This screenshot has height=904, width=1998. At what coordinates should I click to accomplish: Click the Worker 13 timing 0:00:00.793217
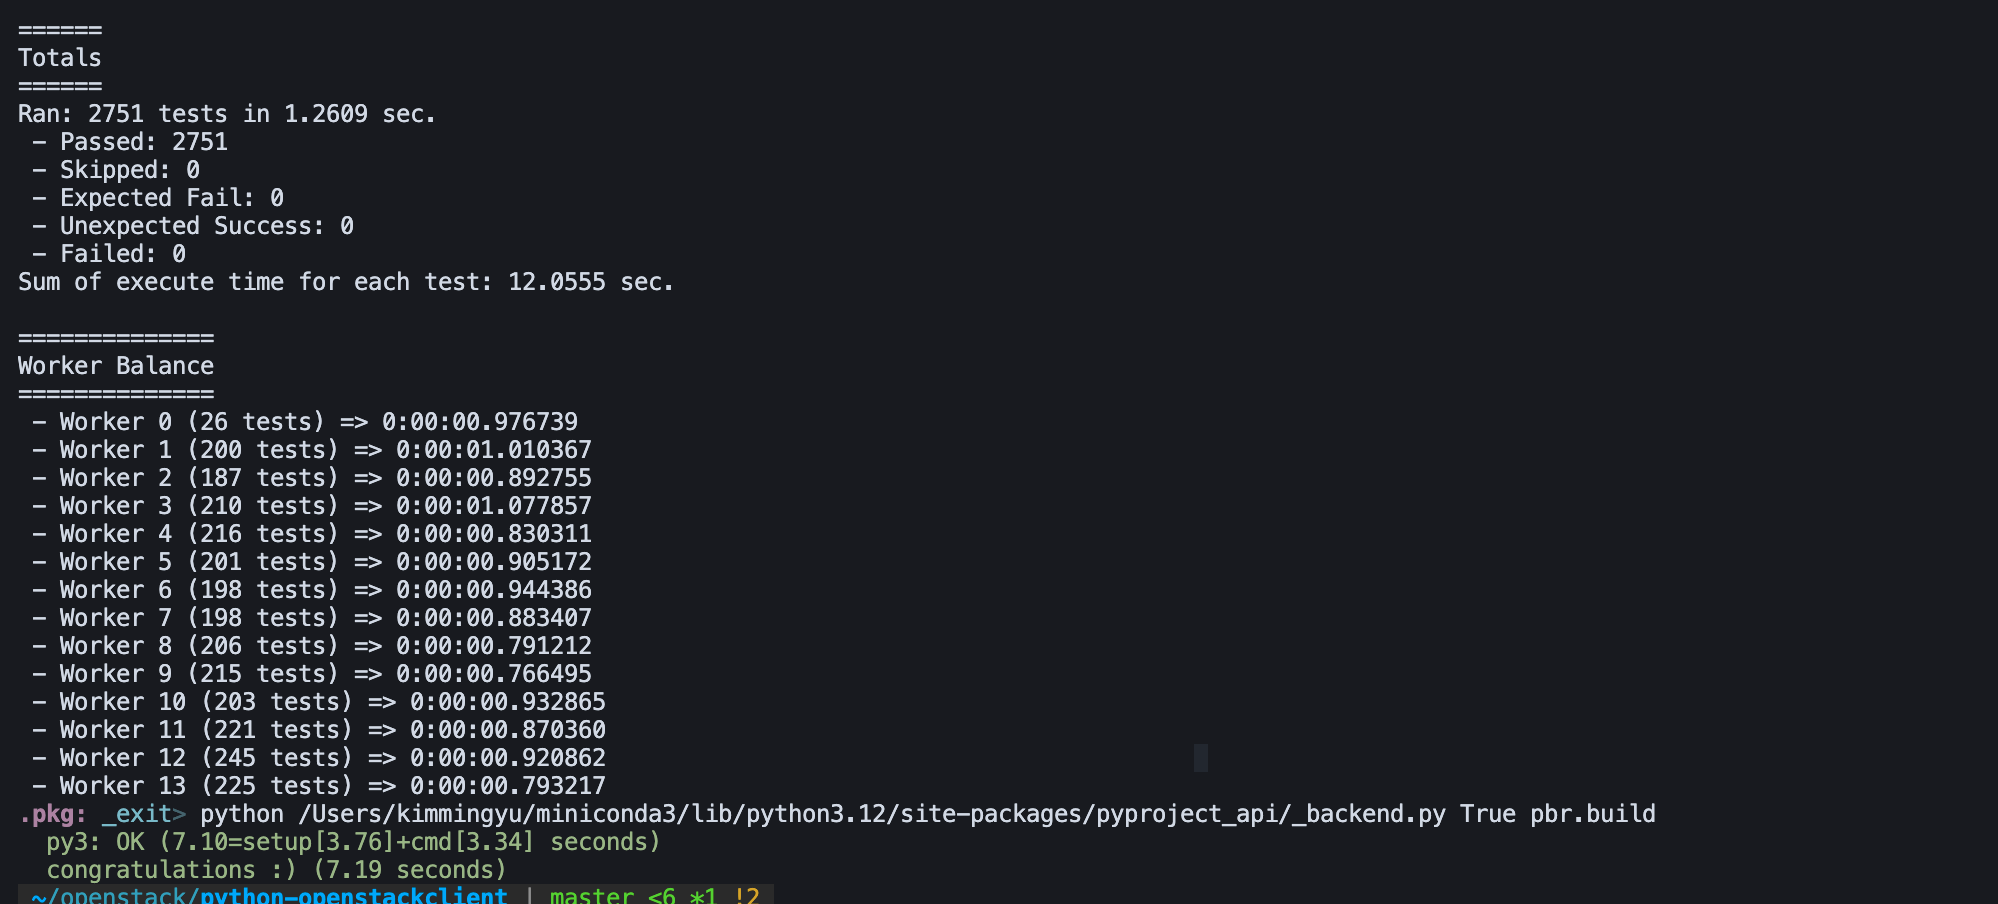pyautogui.click(x=508, y=786)
